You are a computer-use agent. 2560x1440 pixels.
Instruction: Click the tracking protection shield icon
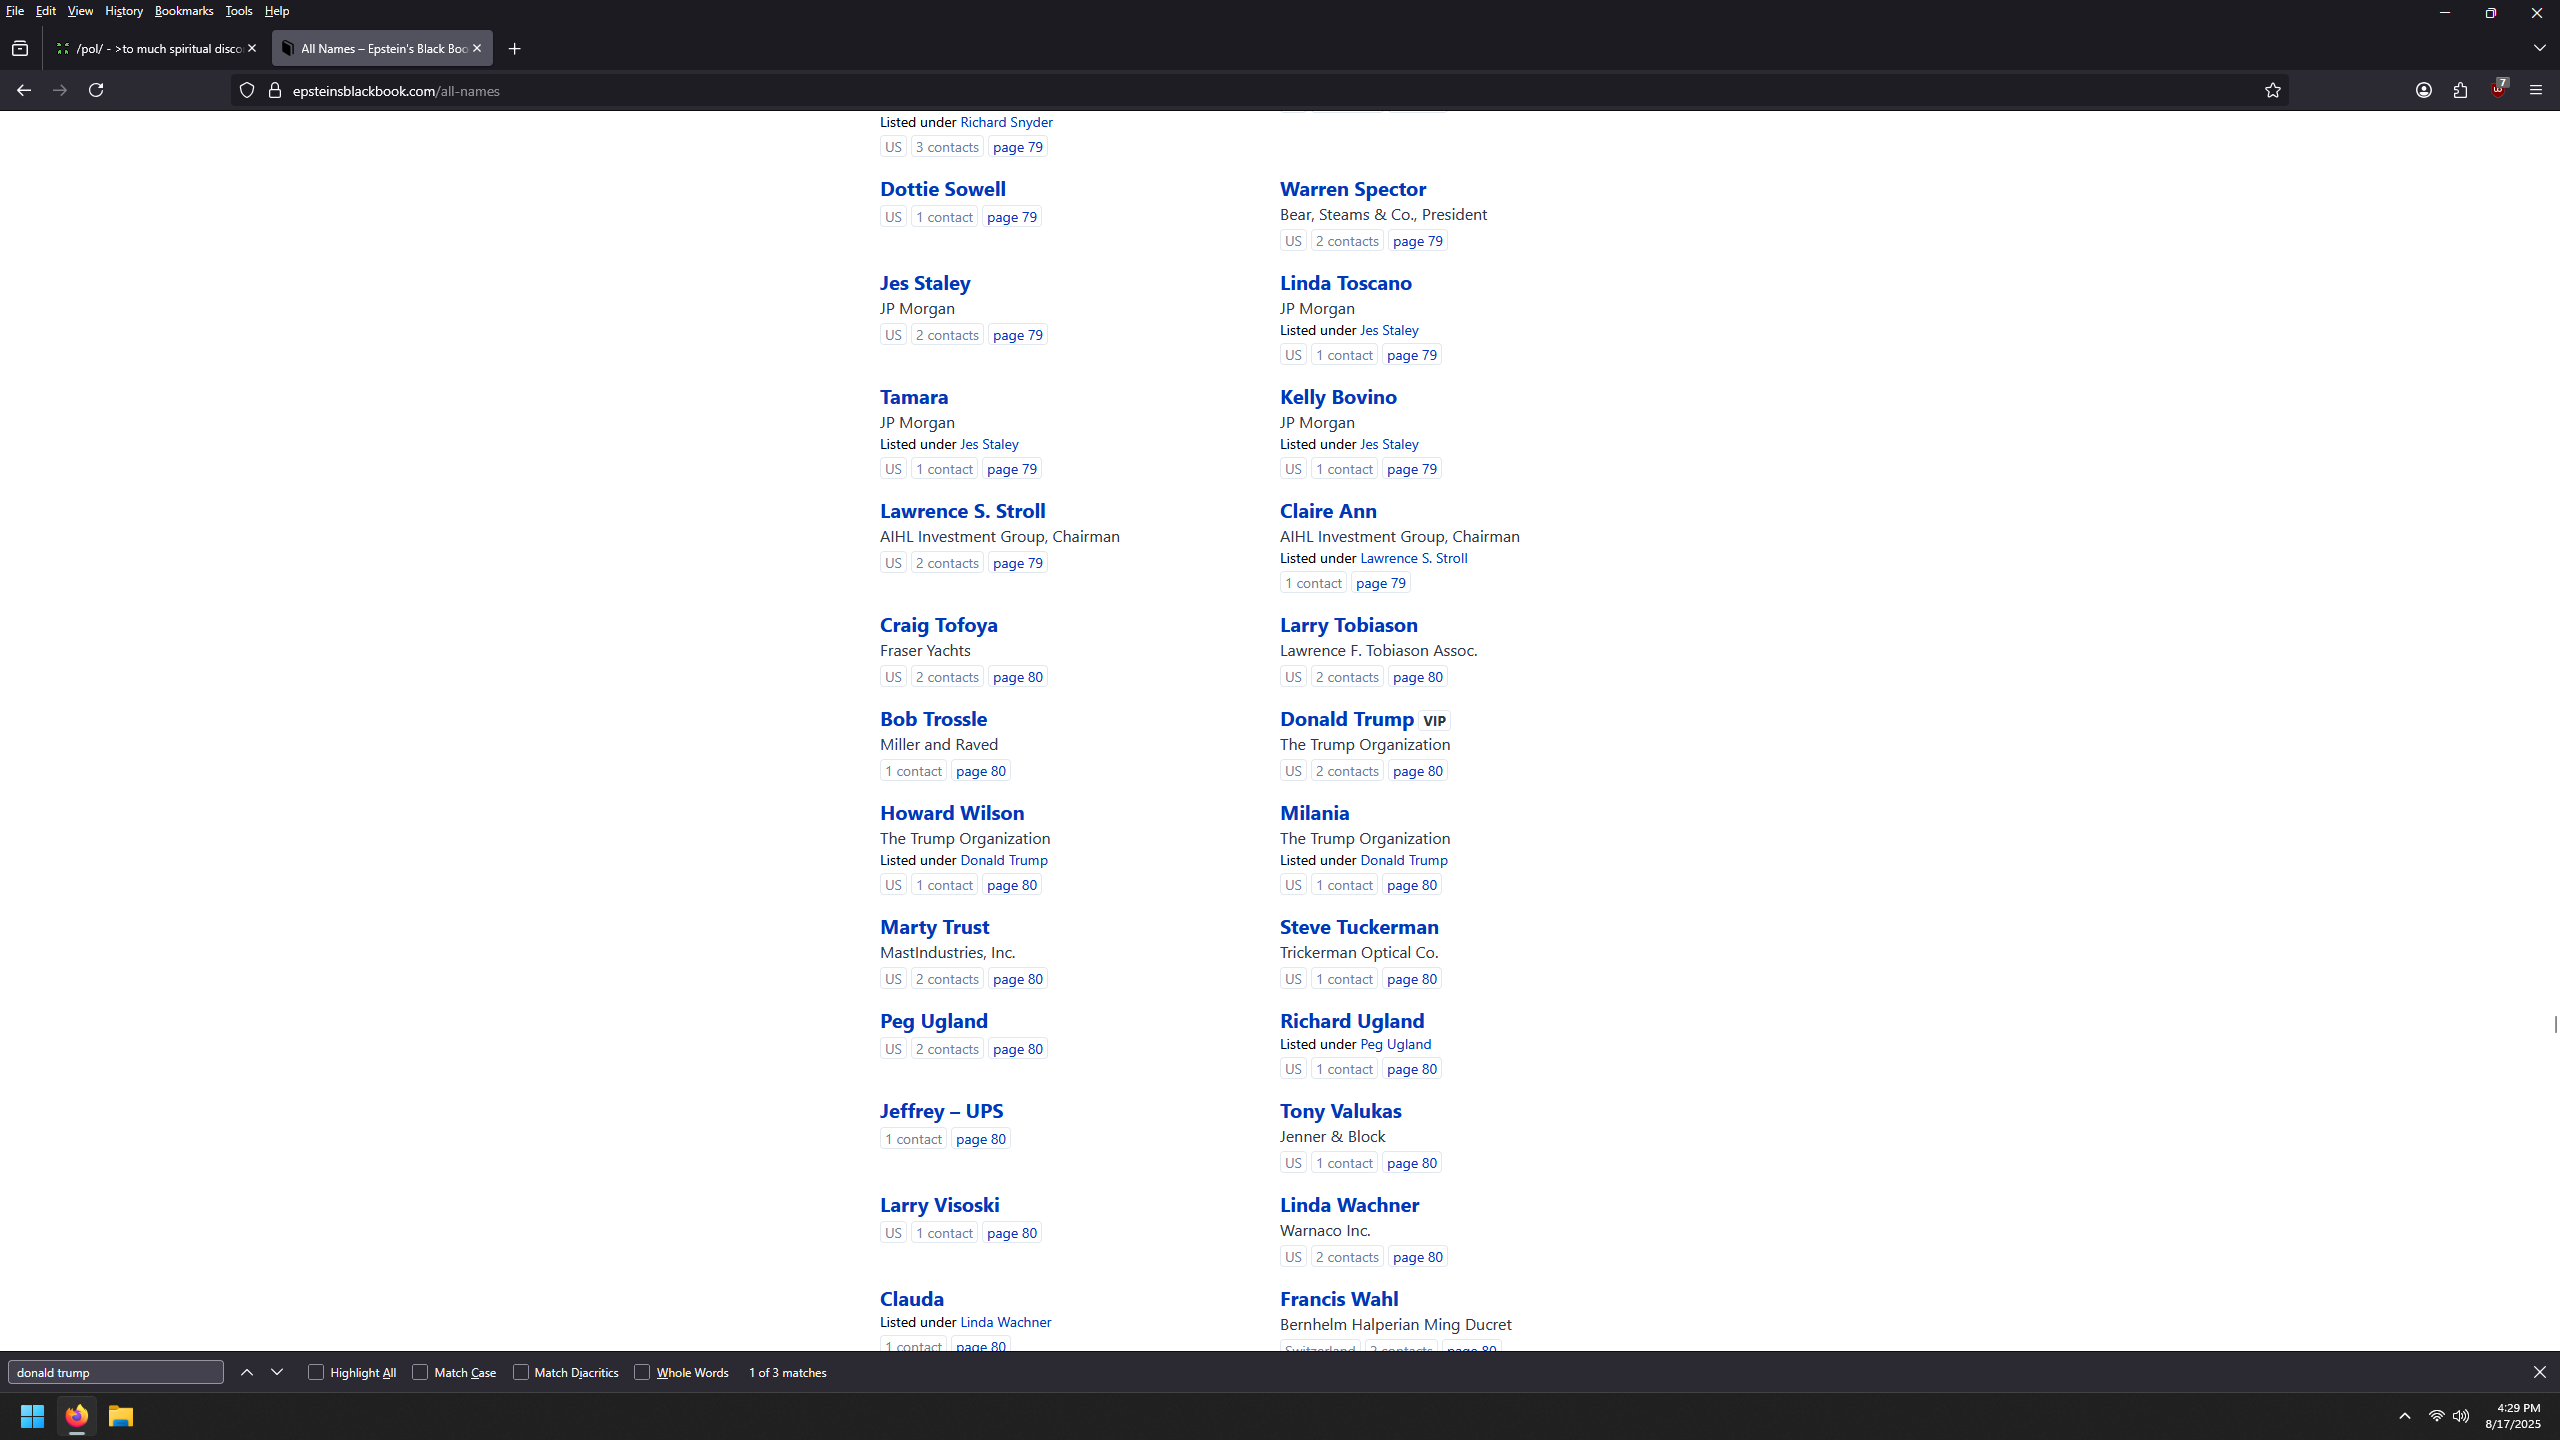pyautogui.click(x=247, y=90)
